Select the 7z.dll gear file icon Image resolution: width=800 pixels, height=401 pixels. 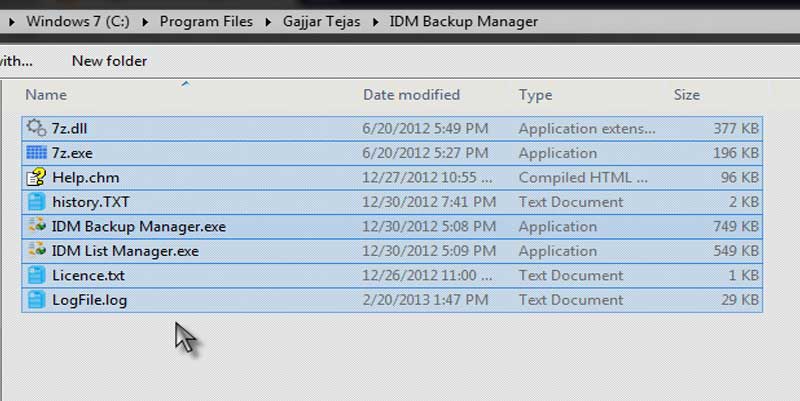click(x=36, y=128)
